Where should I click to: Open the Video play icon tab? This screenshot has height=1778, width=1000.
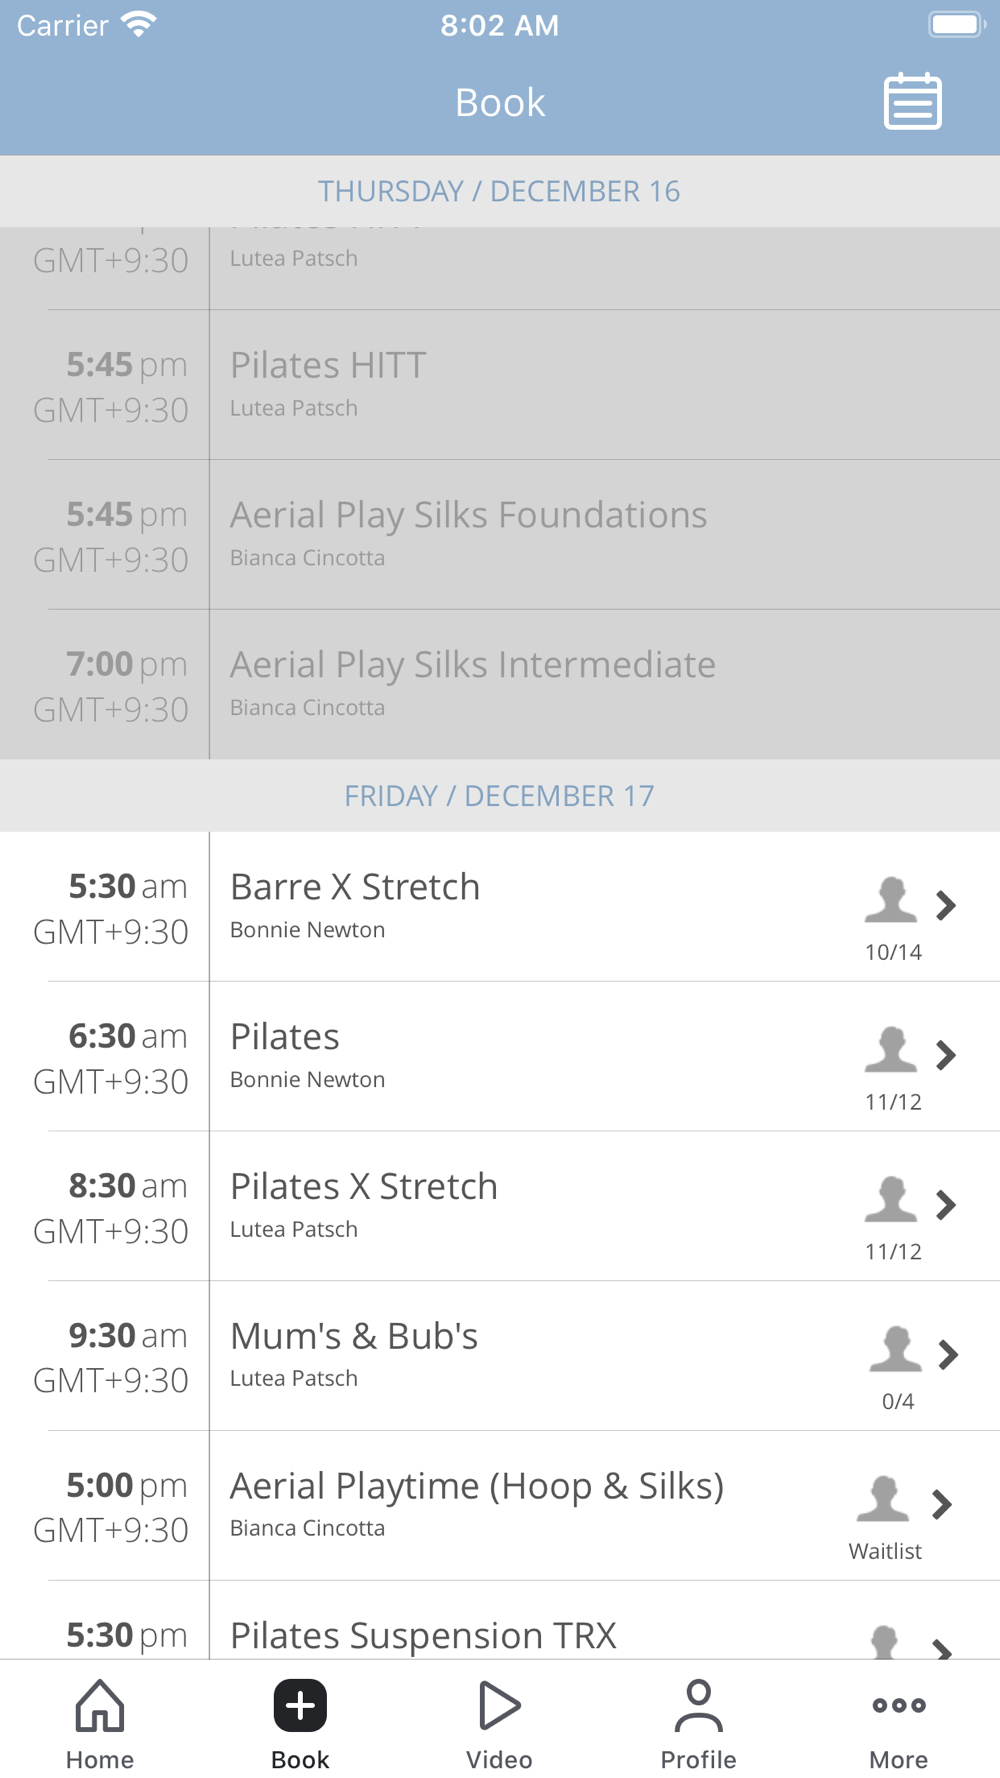pos(499,1705)
